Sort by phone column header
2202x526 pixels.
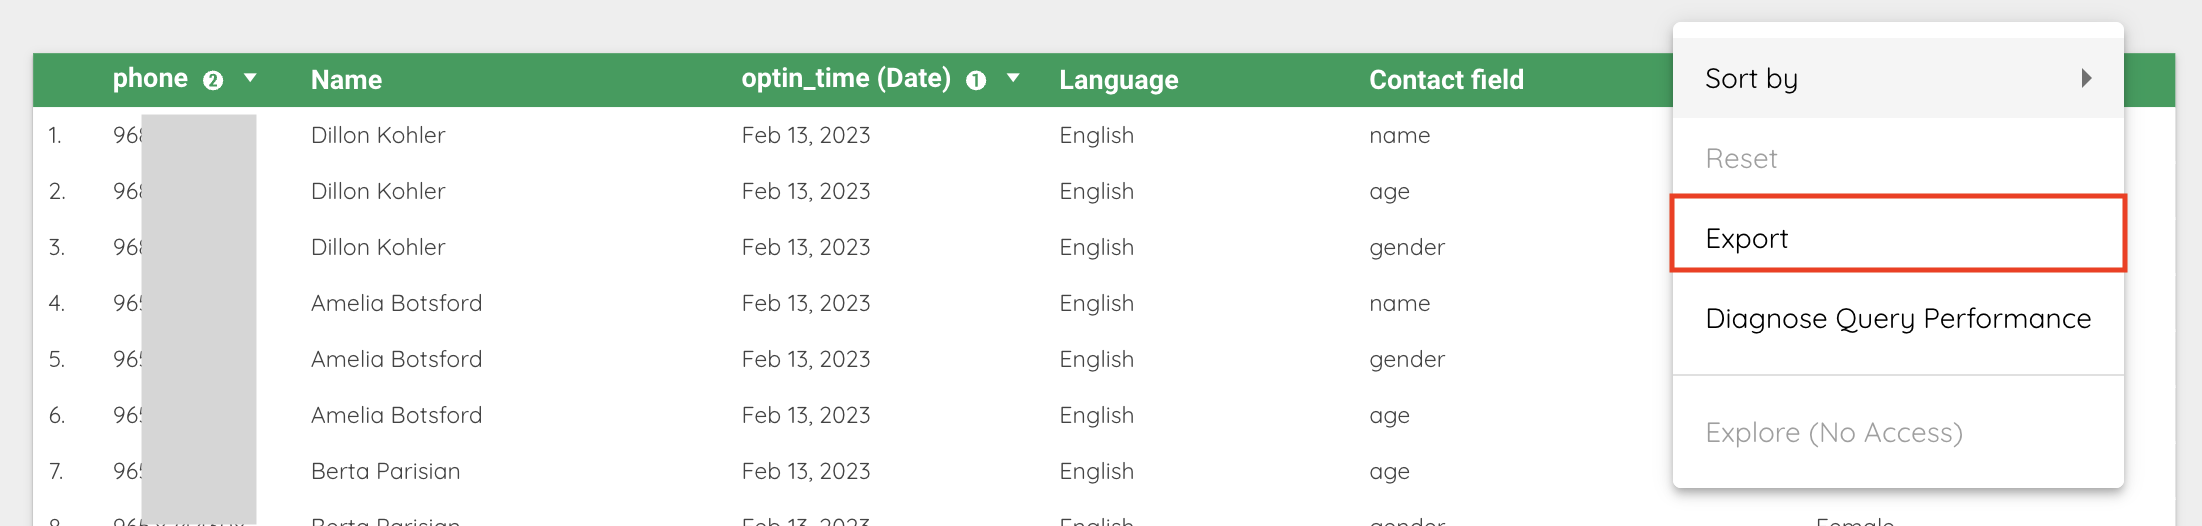150,79
